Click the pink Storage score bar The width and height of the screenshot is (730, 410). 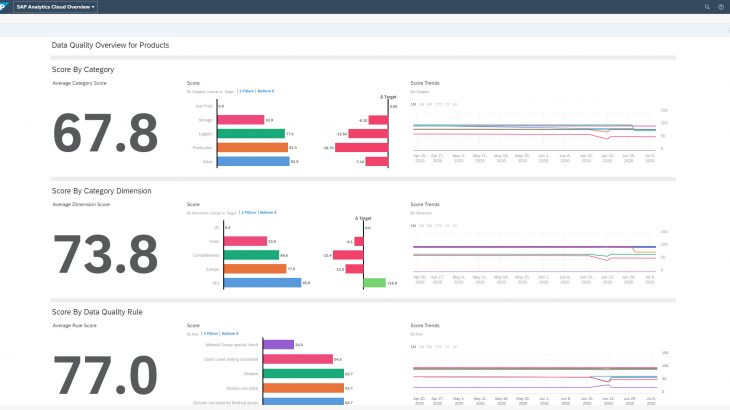pyautogui.click(x=240, y=119)
